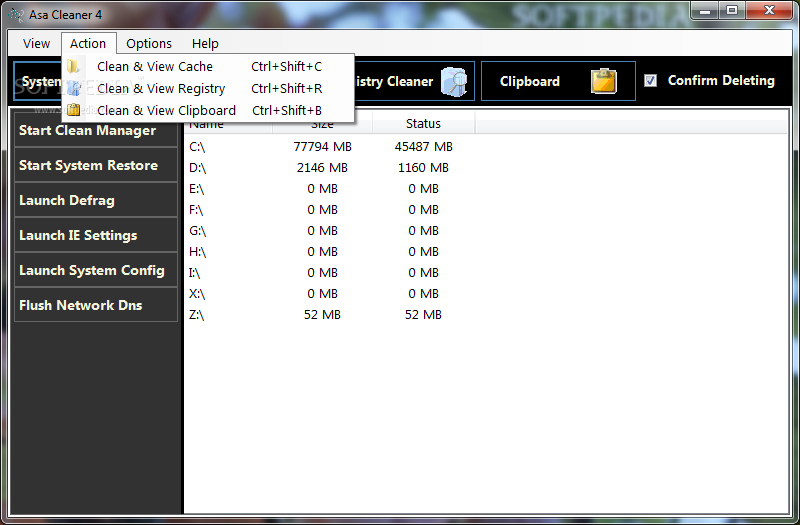Select the F:\ drive row

[485, 210]
